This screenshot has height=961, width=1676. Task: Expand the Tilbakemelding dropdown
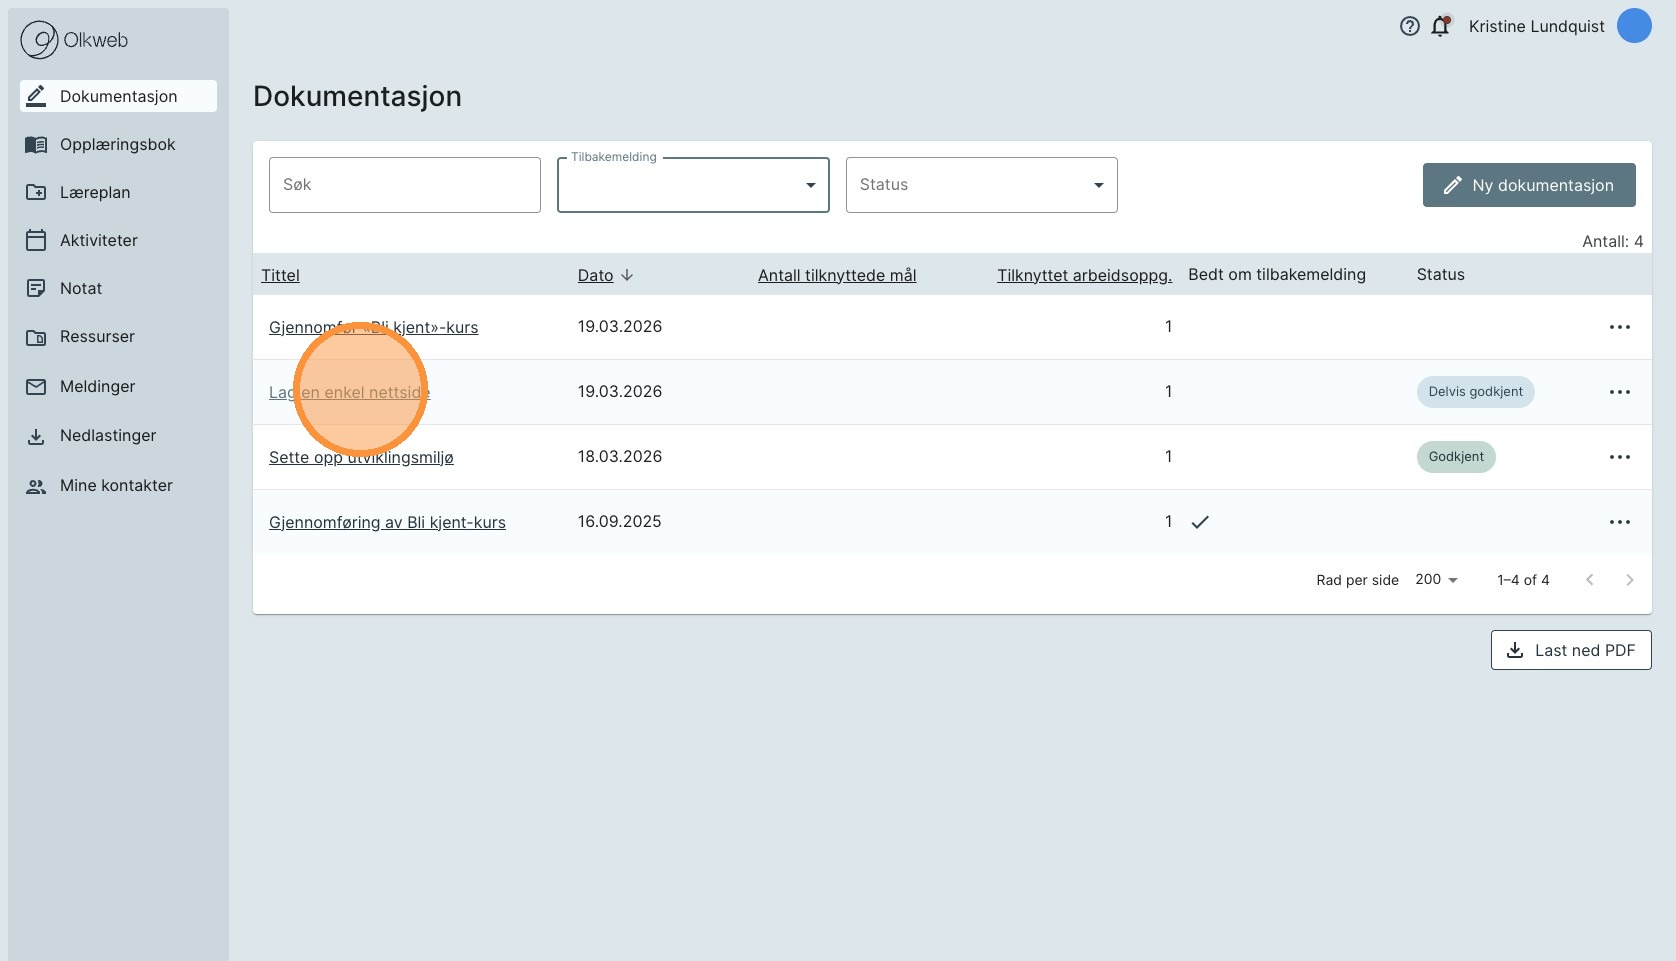(x=693, y=185)
